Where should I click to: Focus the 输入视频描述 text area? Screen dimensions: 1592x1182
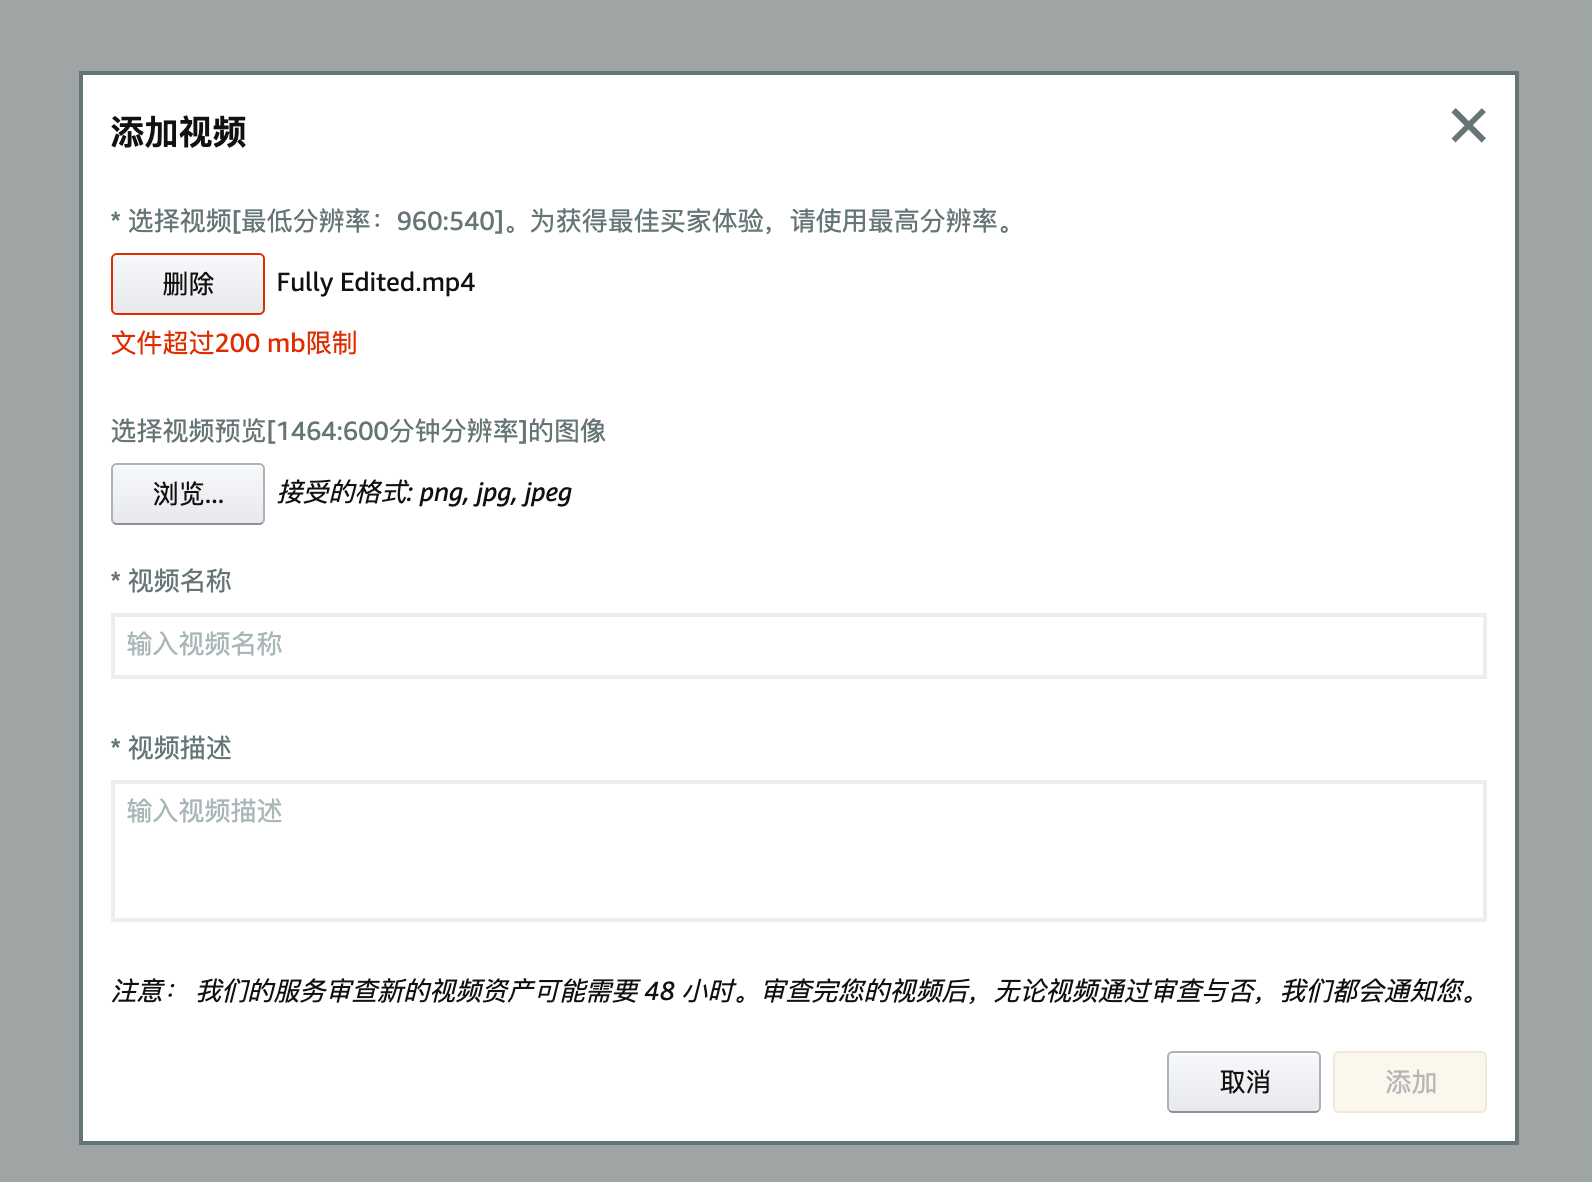click(799, 851)
